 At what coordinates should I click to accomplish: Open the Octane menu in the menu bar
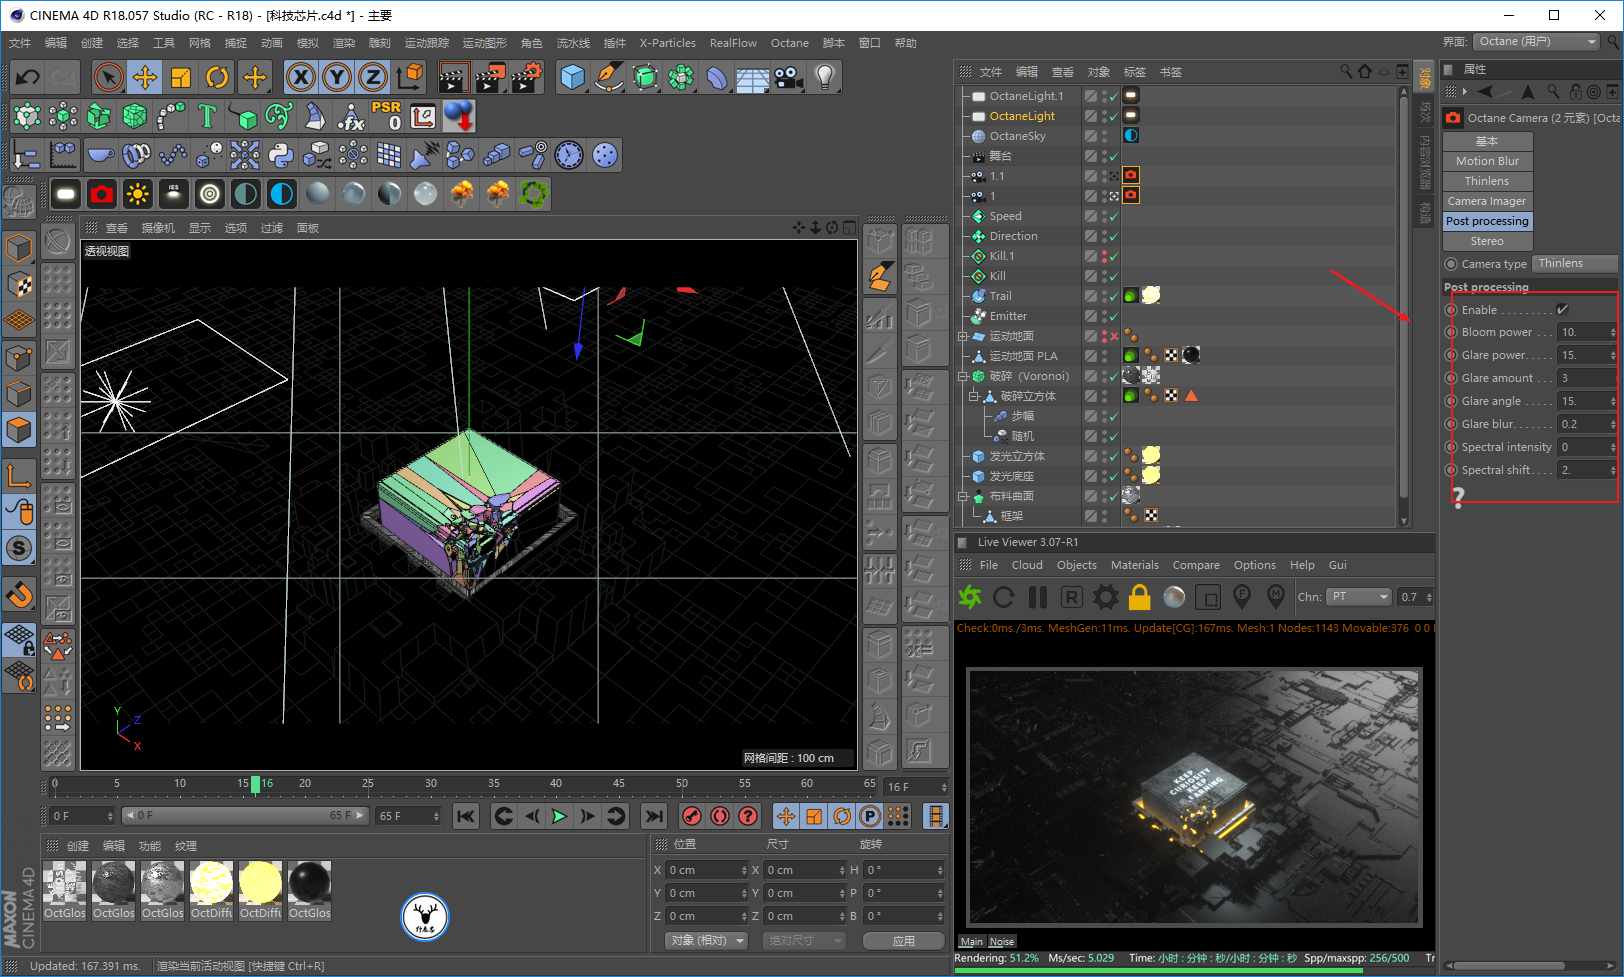point(790,43)
